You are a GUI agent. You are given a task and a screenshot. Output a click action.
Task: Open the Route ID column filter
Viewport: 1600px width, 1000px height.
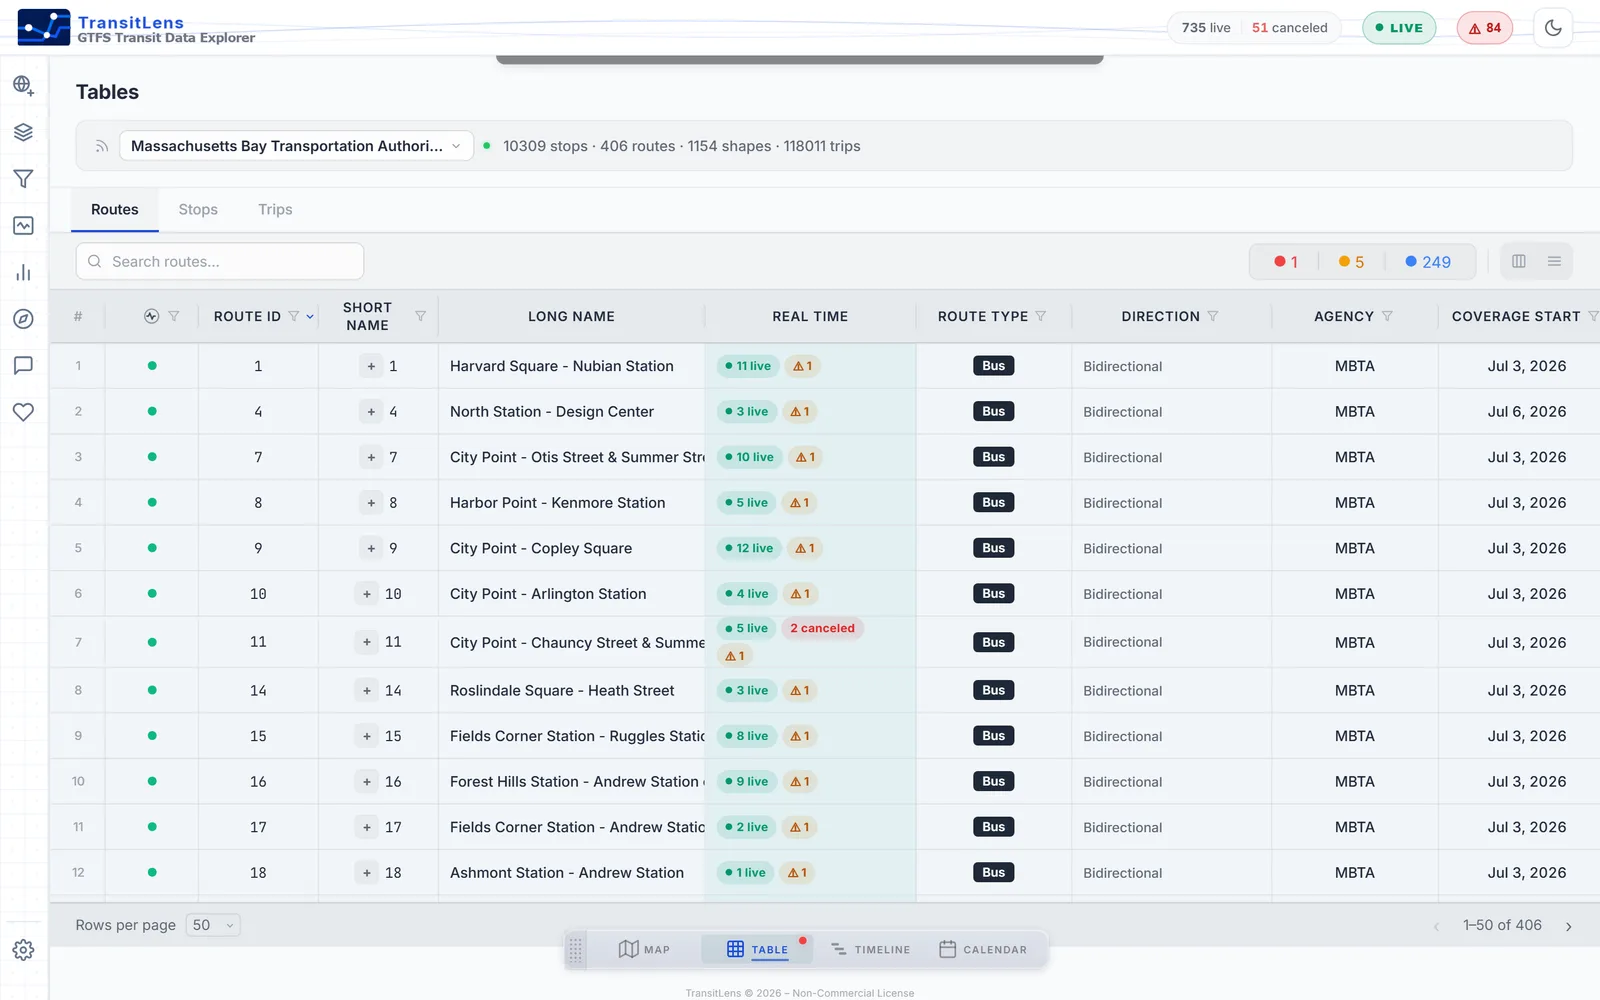coord(294,316)
